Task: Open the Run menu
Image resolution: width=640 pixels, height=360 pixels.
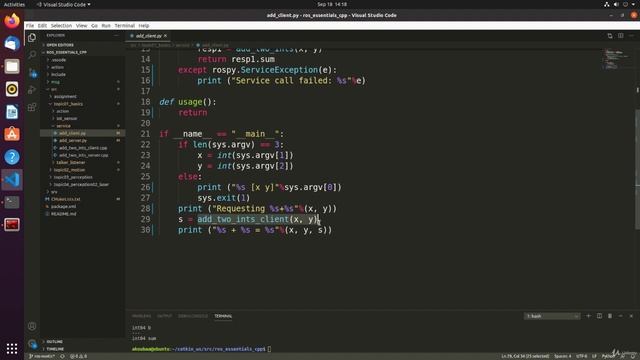Action: click(106, 25)
